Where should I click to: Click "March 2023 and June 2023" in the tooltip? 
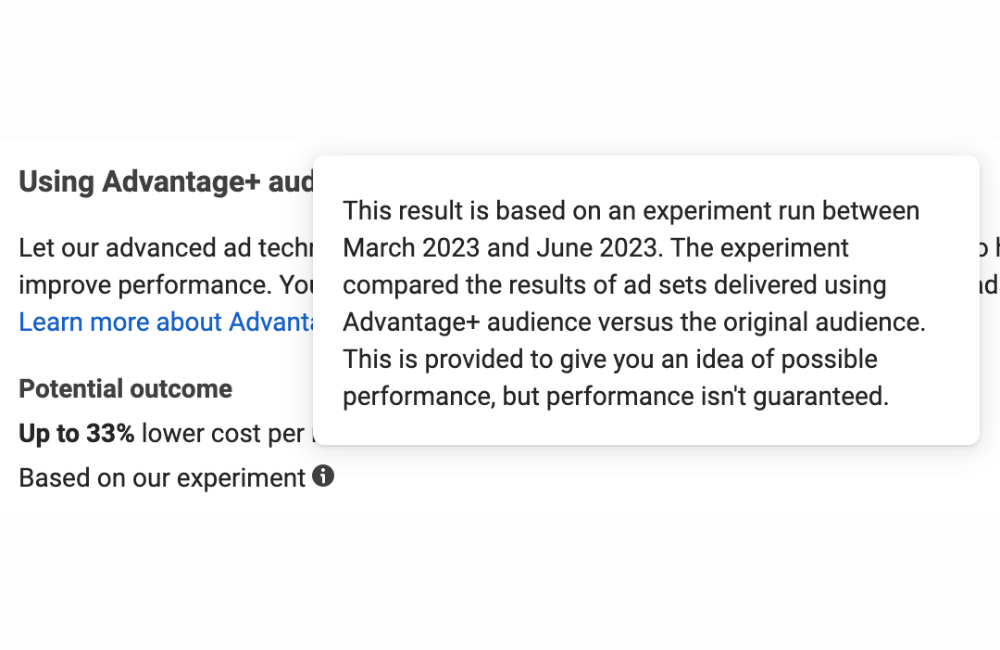pos(498,248)
